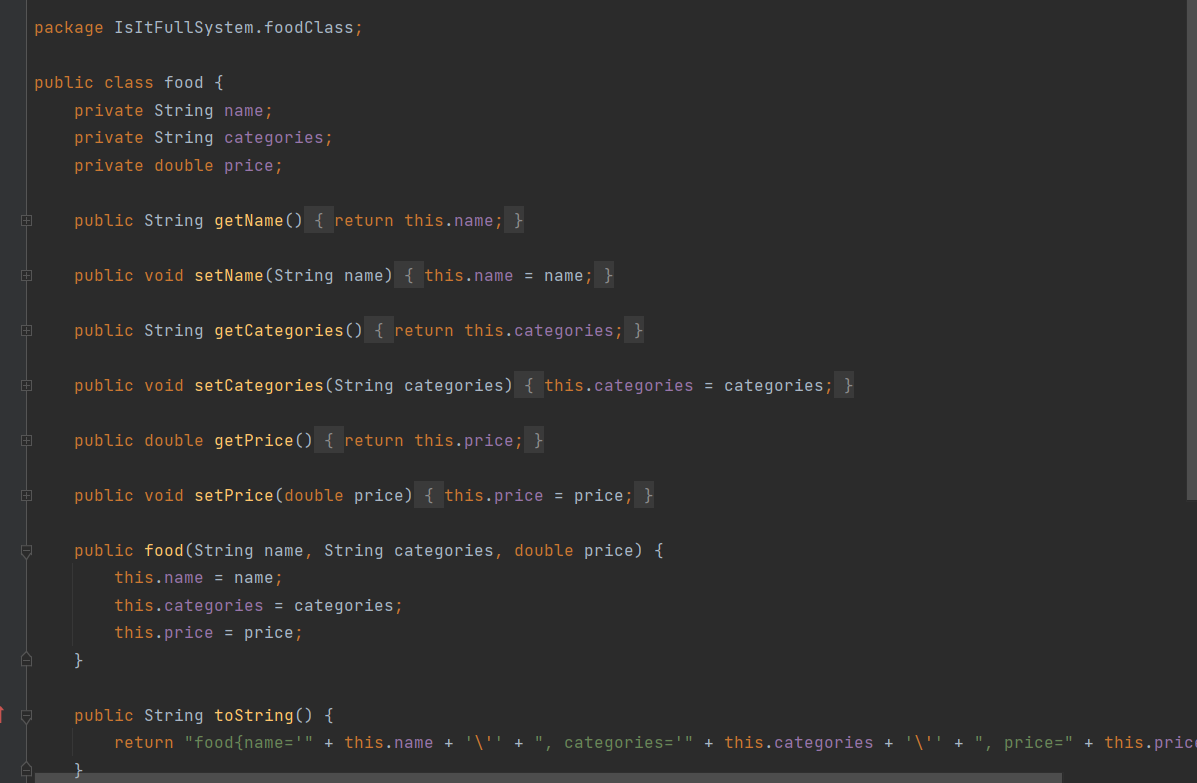1197x783 pixels.
Task: Click the "price" field in "private double price;"
Action: point(248,166)
